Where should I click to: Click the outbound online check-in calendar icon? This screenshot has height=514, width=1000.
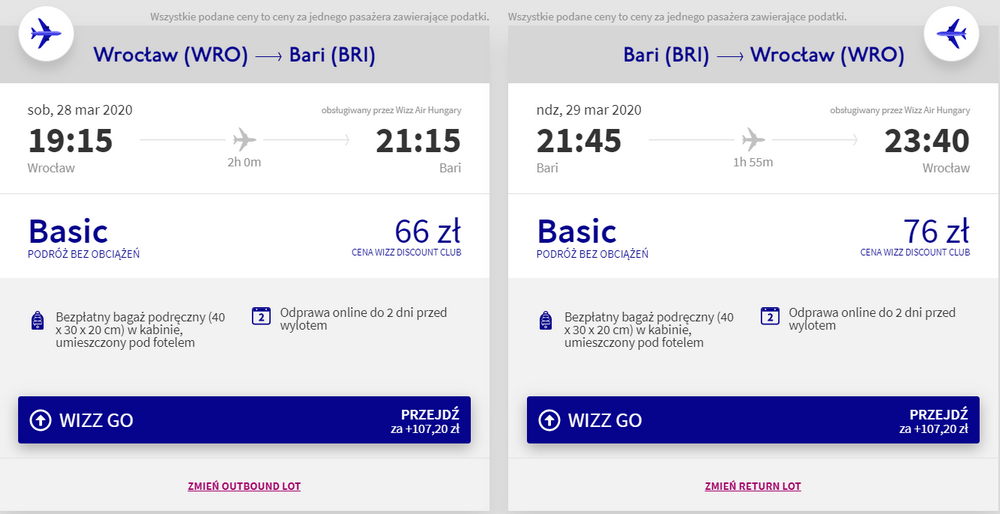coord(262,316)
